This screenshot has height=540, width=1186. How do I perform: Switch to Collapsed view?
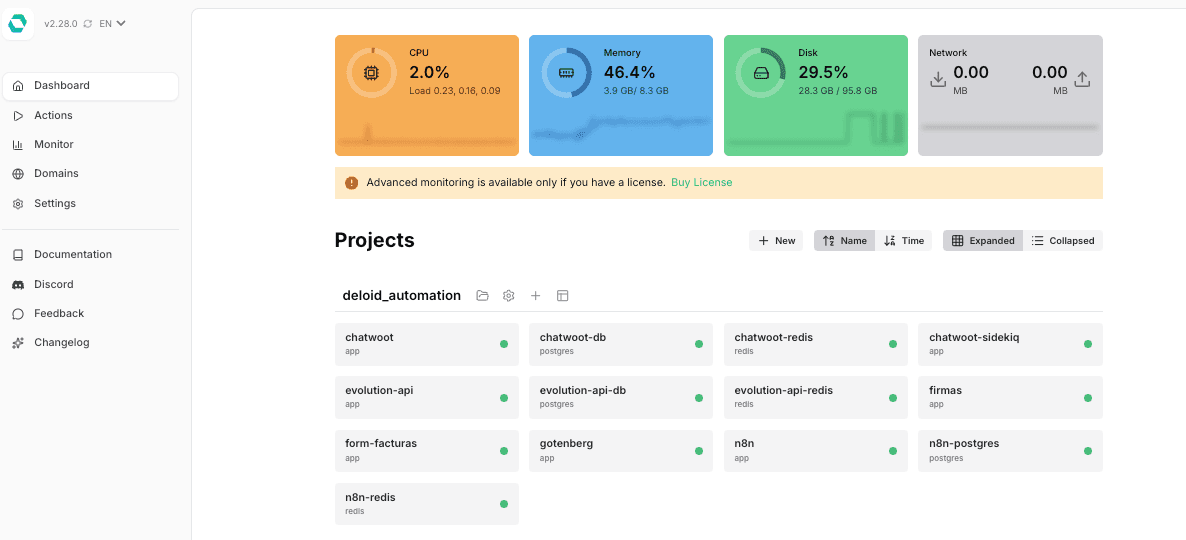coord(1063,241)
